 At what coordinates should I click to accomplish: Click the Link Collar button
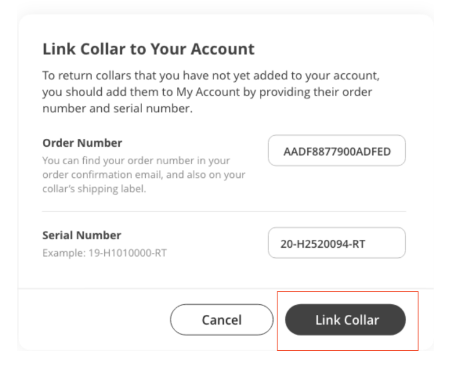[x=345, y=320]
